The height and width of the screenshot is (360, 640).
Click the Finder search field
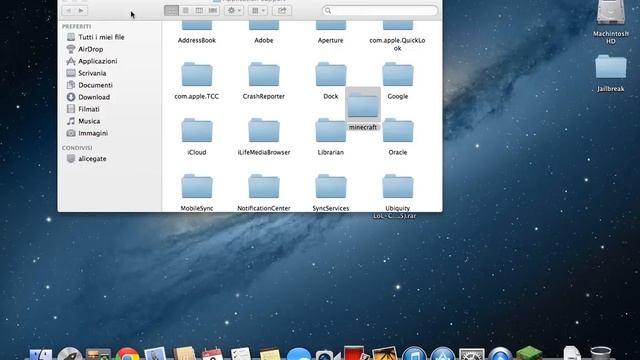pyautogui.click(x=380, y=11)
